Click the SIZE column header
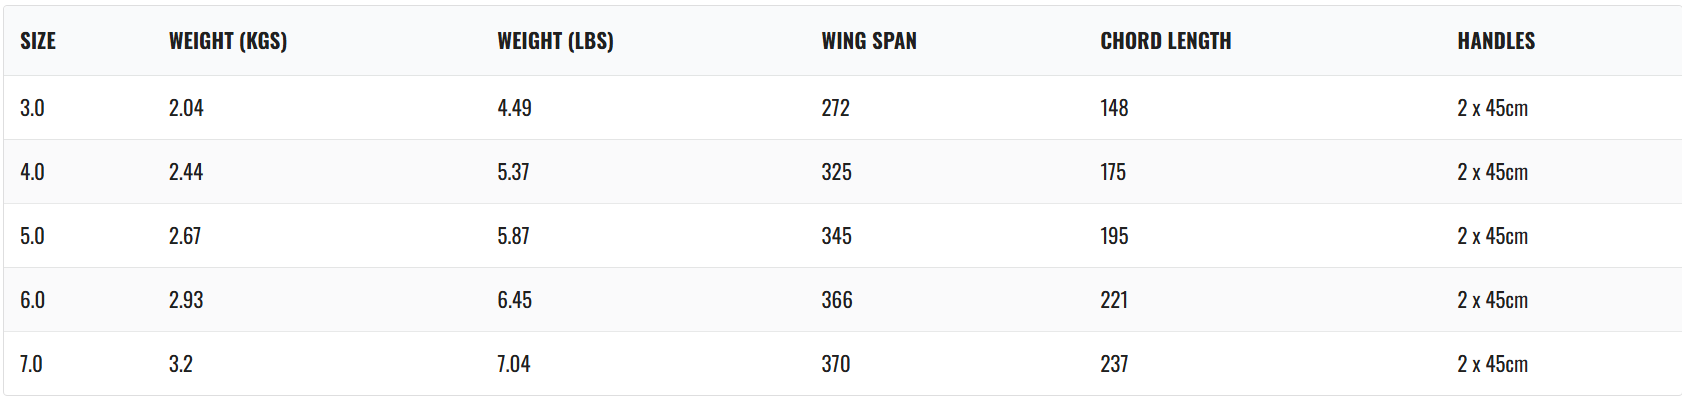1687x397 pixels. click(x=38, y=41)
